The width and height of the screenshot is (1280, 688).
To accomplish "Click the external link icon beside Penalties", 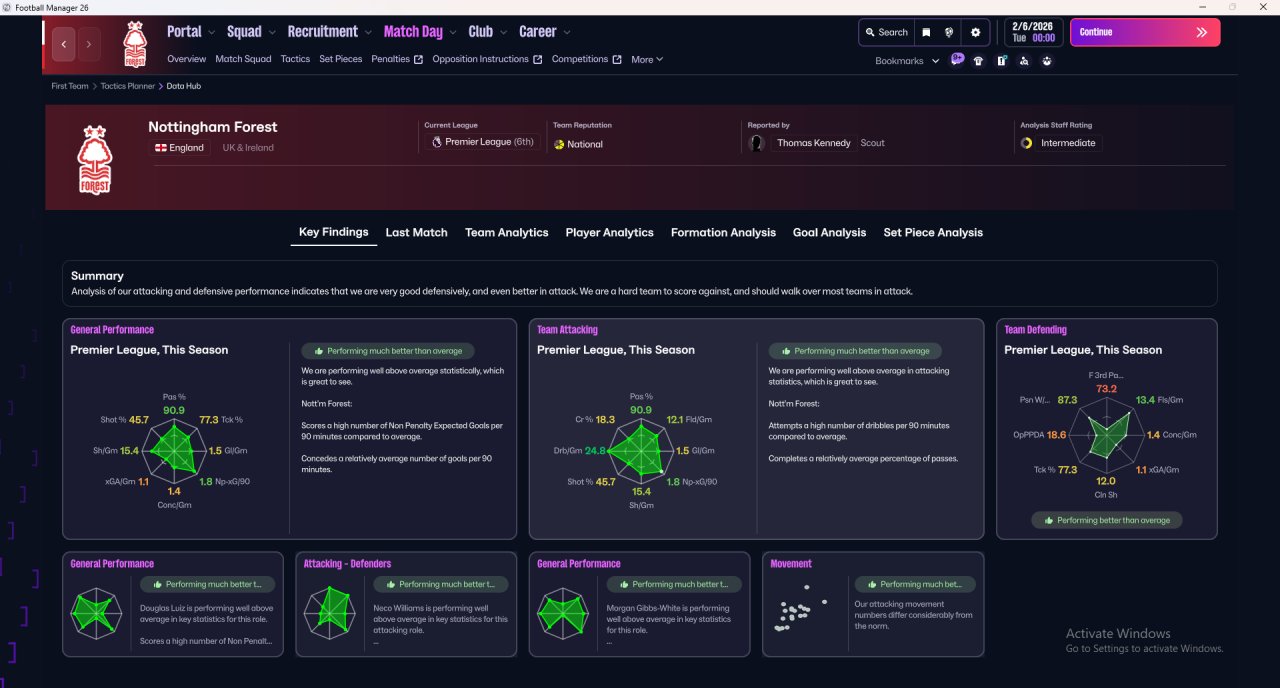I will point(418,59).
